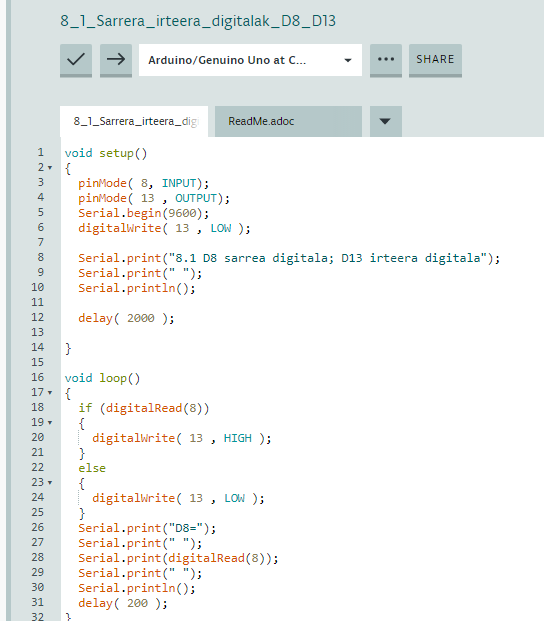Click on the delay( 2000 ) statement
This screenshot has width=544, height=621.
(x=126, y=318)
